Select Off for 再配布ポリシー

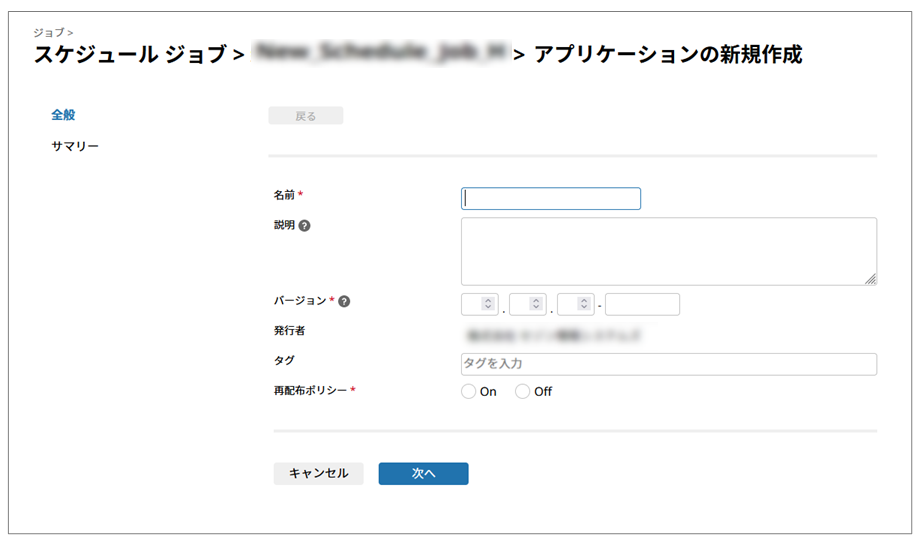click(x=523, y=392)
